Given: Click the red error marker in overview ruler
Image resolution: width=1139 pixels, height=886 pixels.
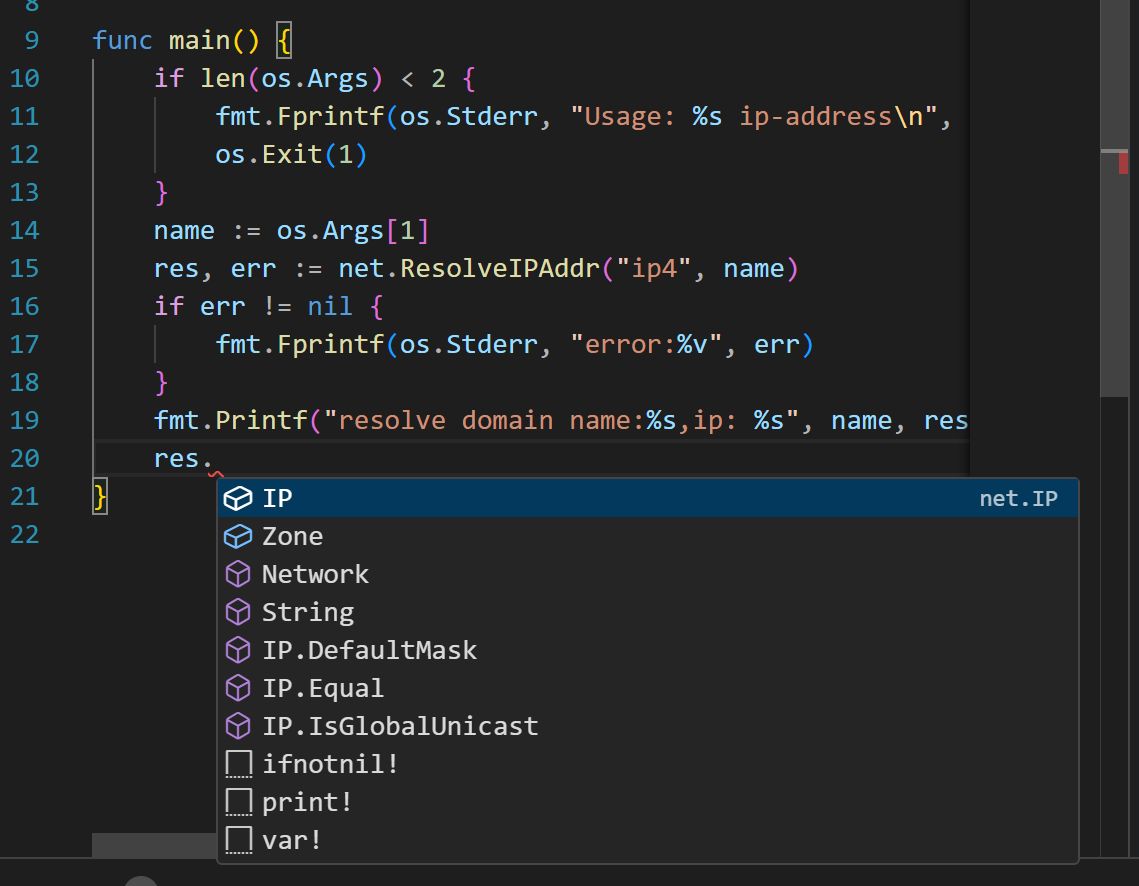Looking at the screenshot, I should (x=1123, y=161).
